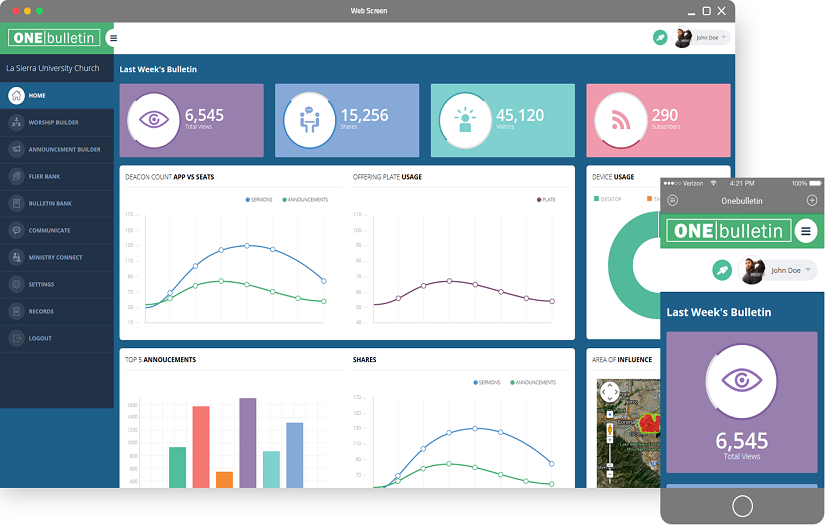Click the Announcement Builder megaphone icon
825x525 pixels.
pyautogui.click(x=16, y=149)
